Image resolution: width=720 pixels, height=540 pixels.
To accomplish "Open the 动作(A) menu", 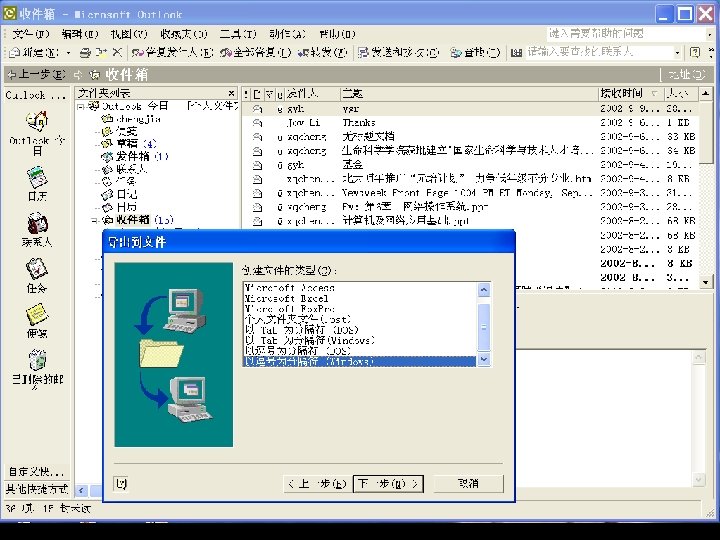I will click(x=287, y=34).
